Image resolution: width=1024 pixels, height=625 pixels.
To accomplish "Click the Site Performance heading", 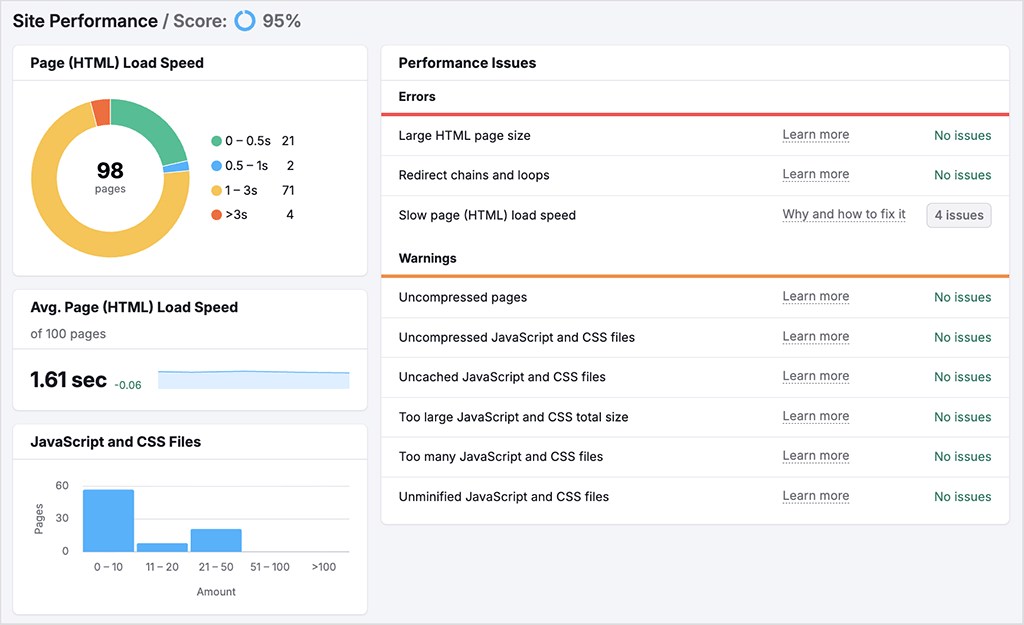I will [x=85, y=21].
